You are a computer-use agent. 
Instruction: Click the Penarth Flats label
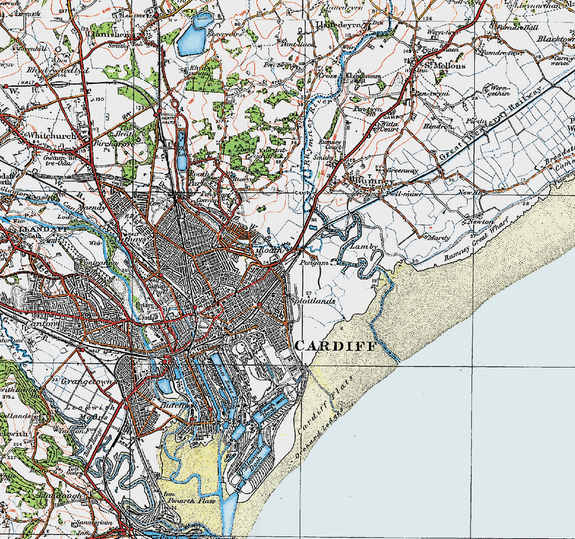190,500
